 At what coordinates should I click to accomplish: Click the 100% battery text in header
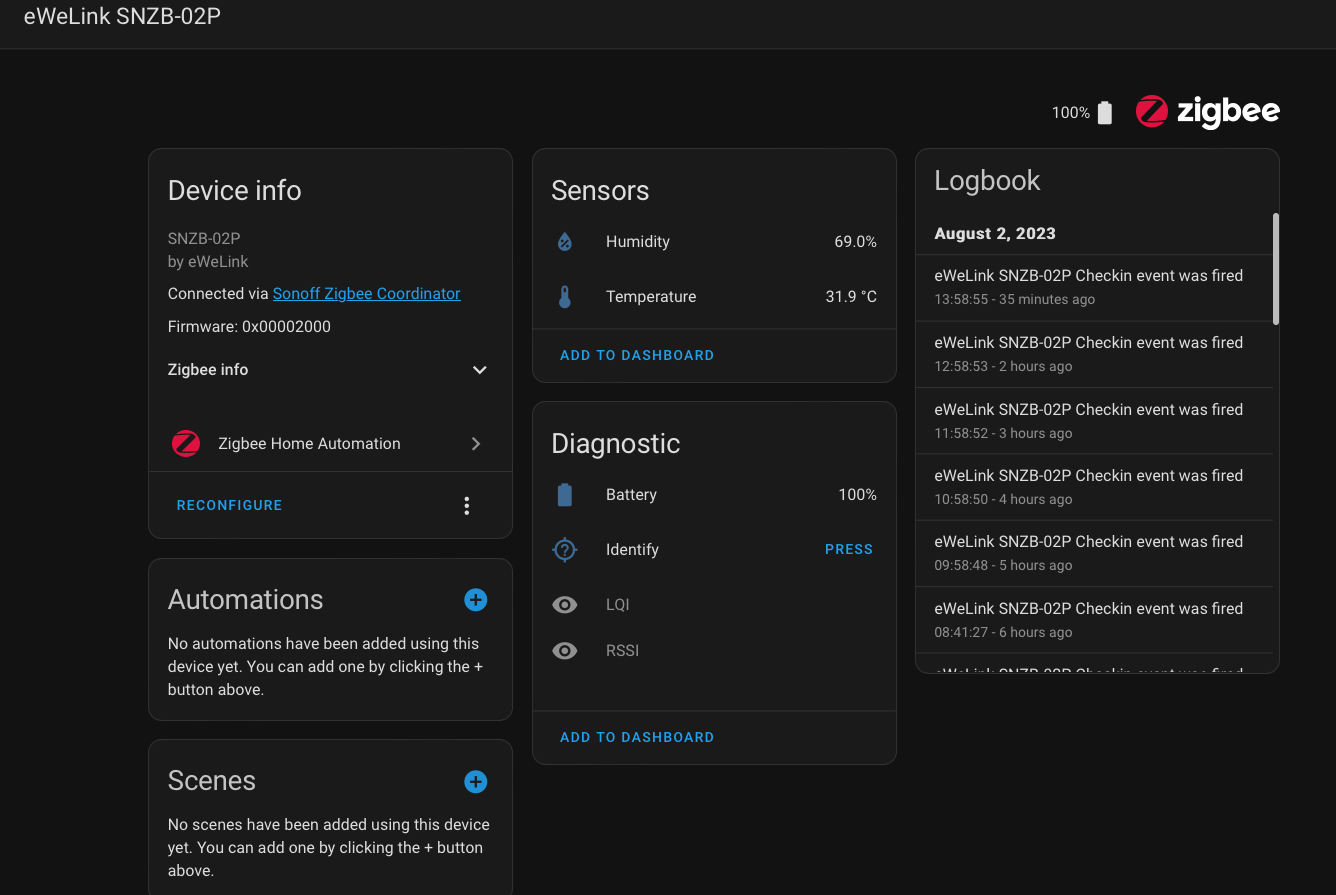tap(1071, 113)
